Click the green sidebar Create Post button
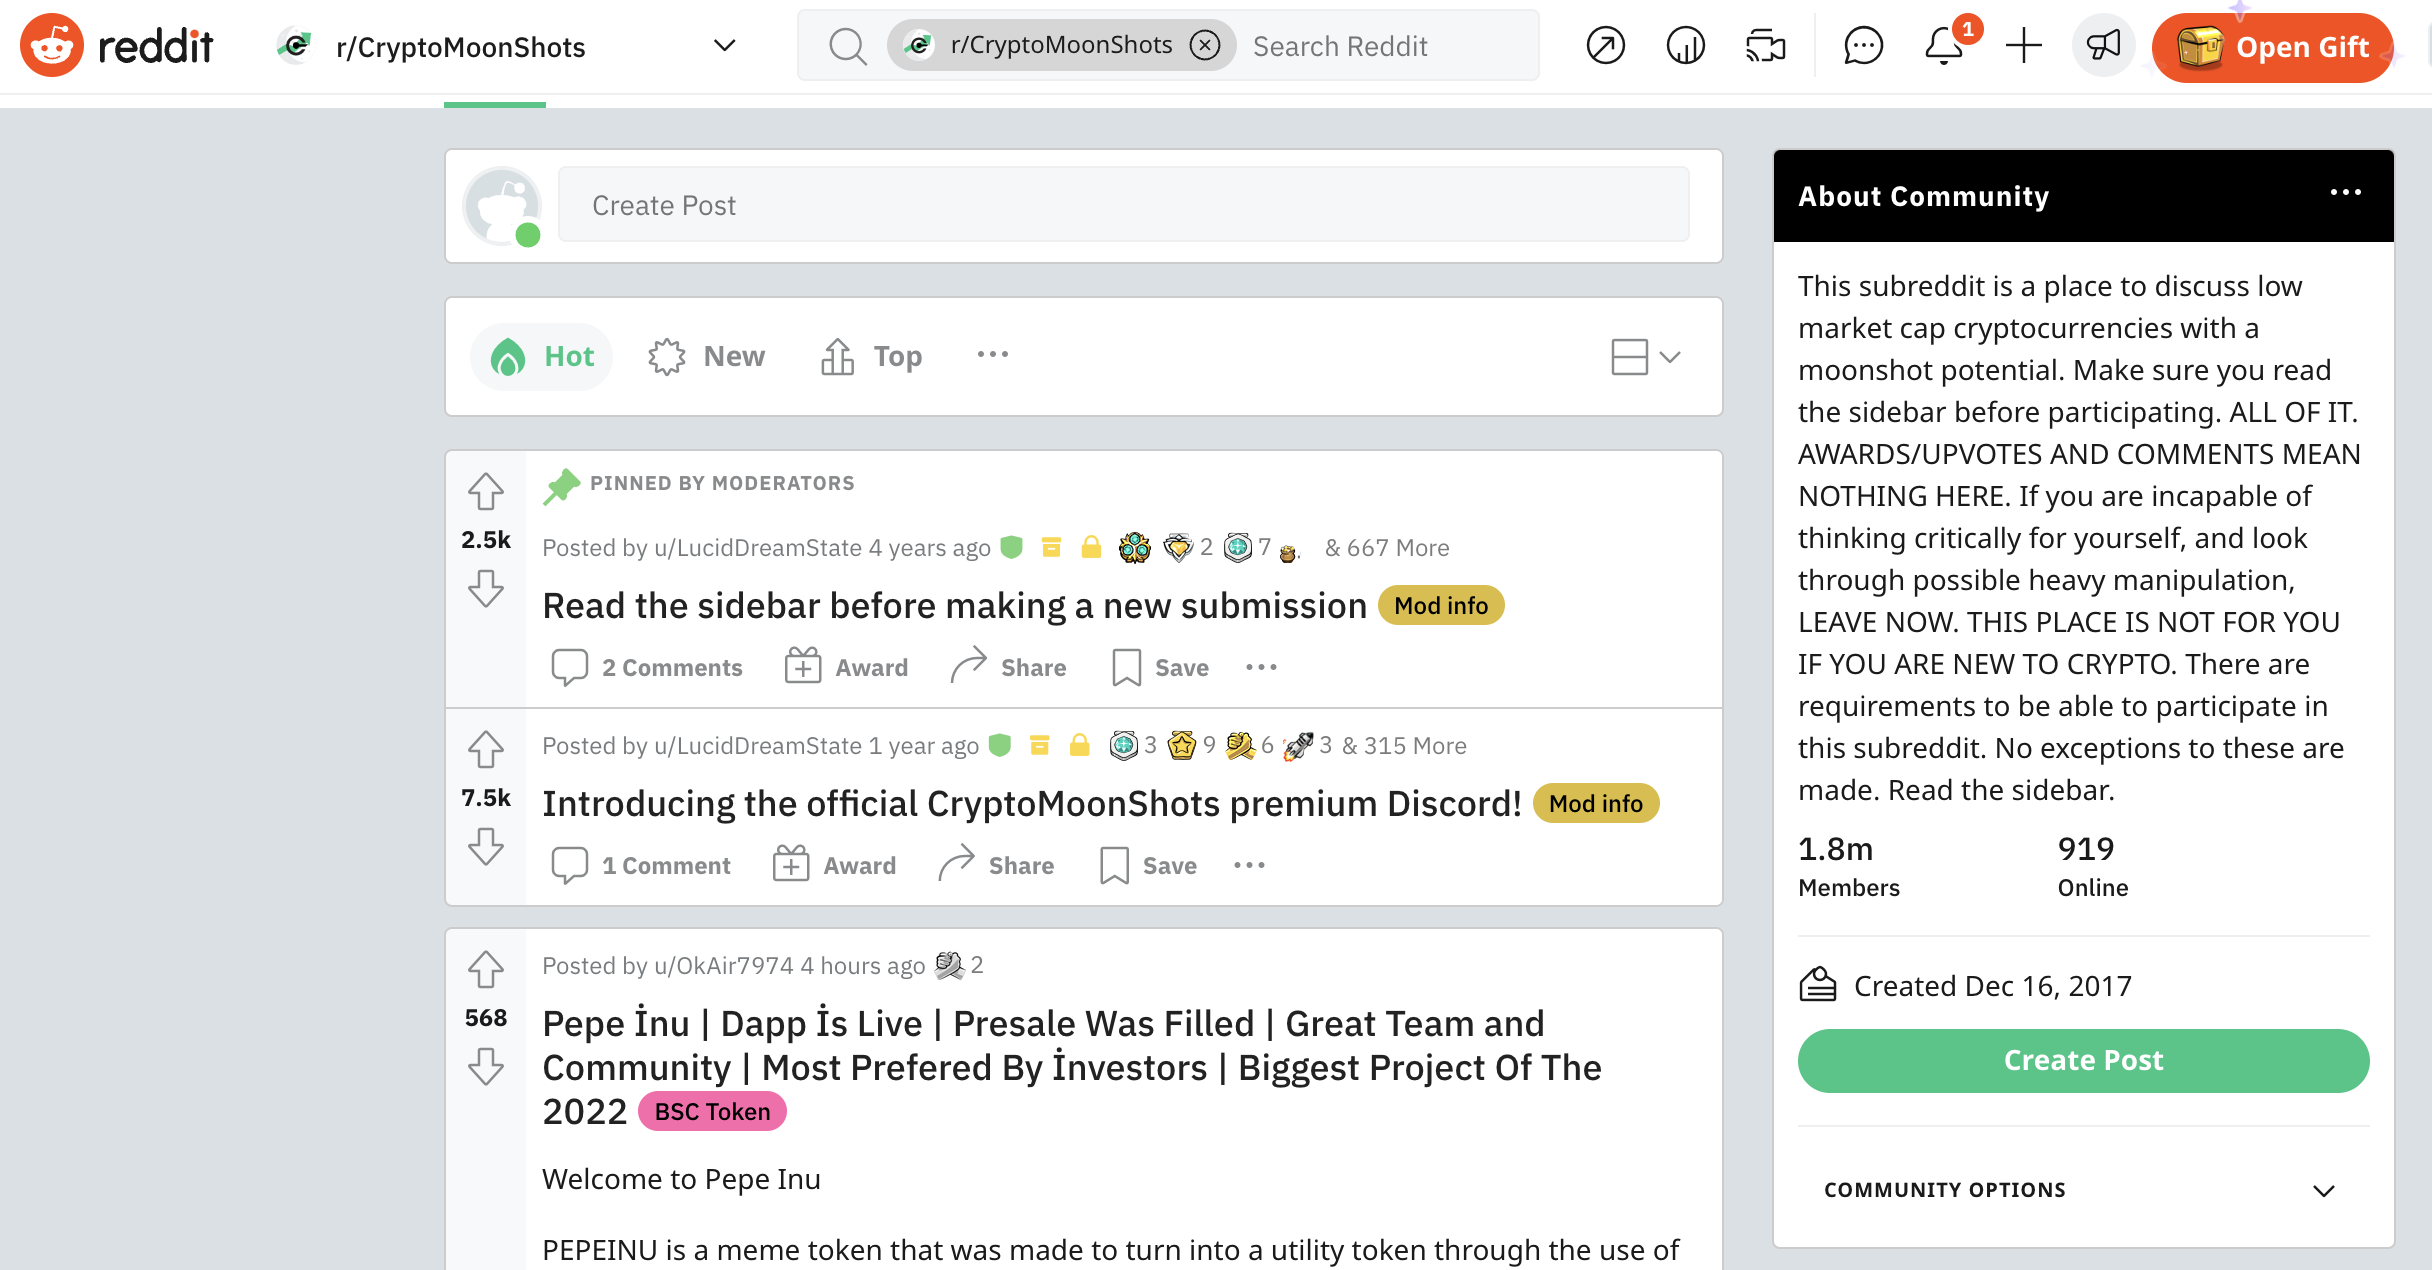 (2084, 1061)
